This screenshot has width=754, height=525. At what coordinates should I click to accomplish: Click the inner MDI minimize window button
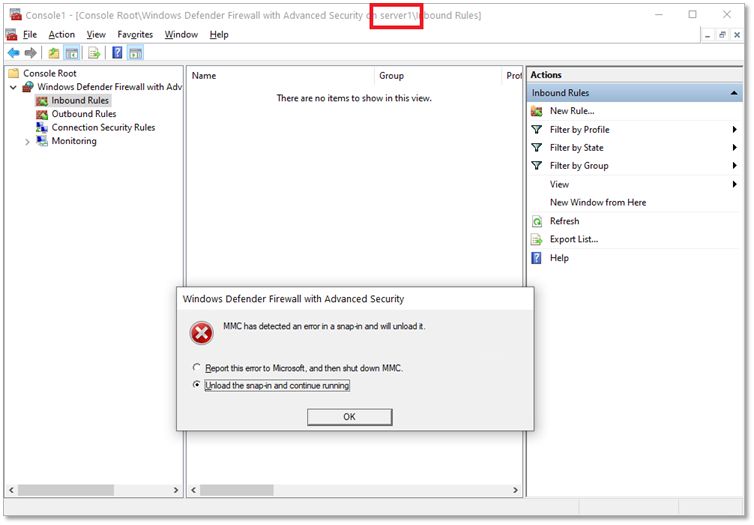click(x=707, y=35)
